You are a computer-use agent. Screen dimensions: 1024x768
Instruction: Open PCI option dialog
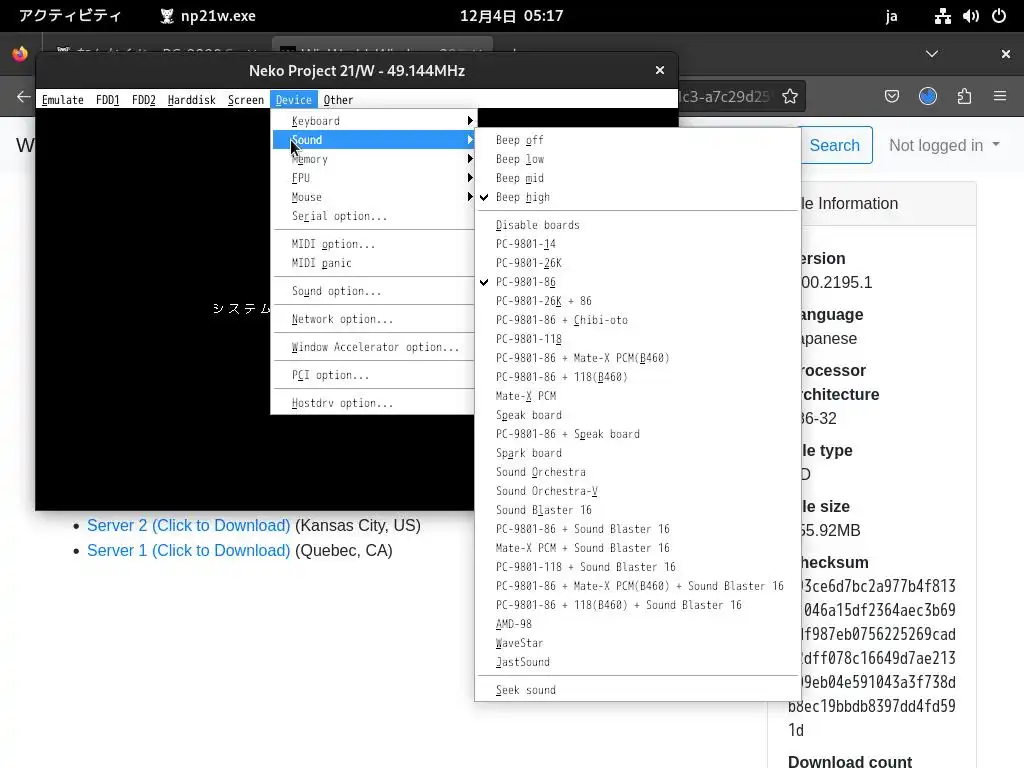(x=374, y=375)
